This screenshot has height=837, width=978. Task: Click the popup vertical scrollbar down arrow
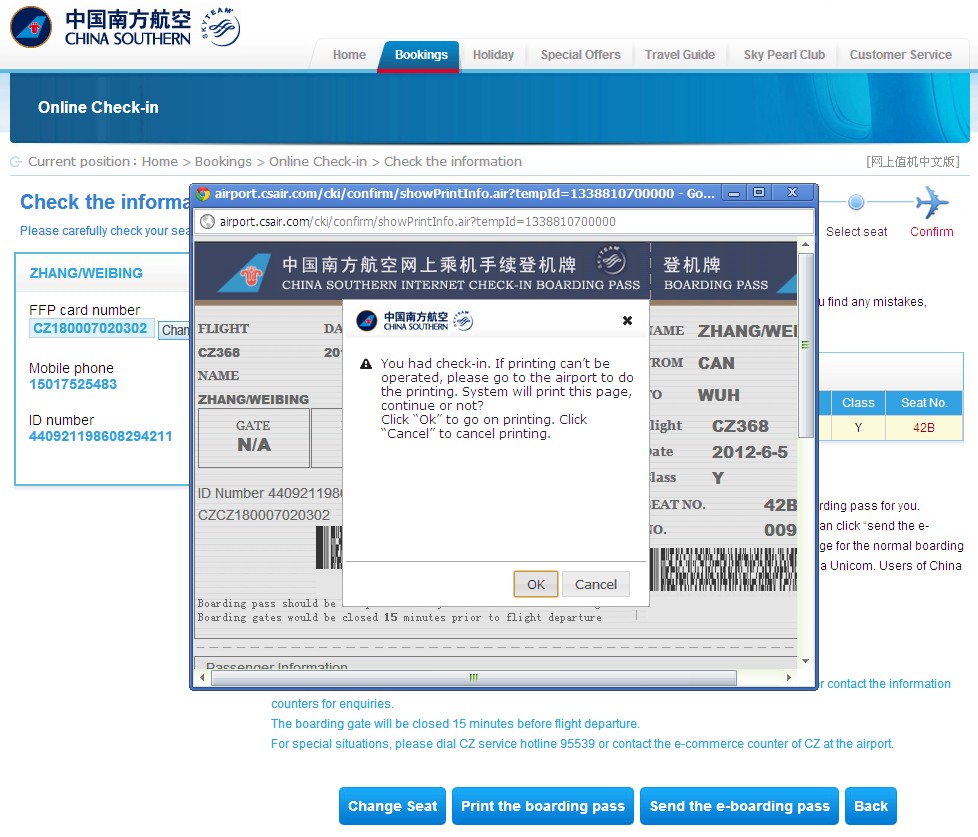[806, 660]
